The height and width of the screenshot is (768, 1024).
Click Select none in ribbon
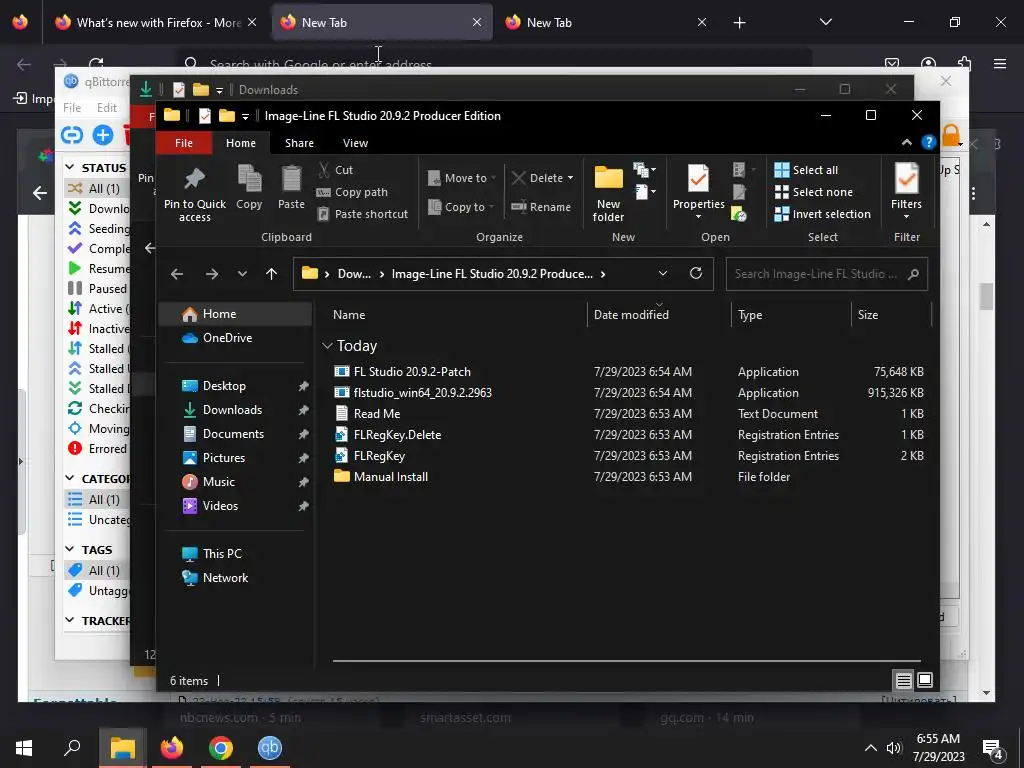[813, 192]
